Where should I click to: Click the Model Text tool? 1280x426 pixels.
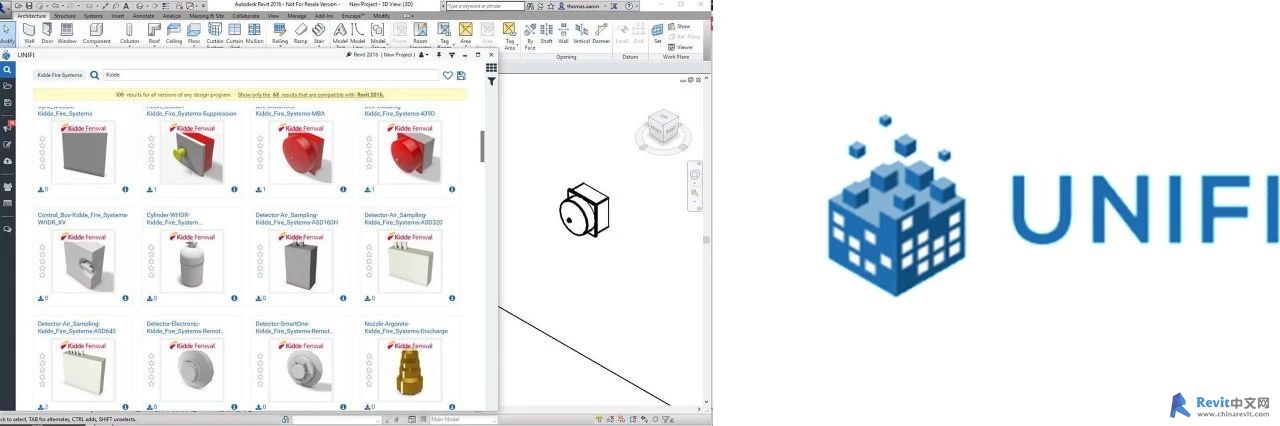tap(341, 36)
